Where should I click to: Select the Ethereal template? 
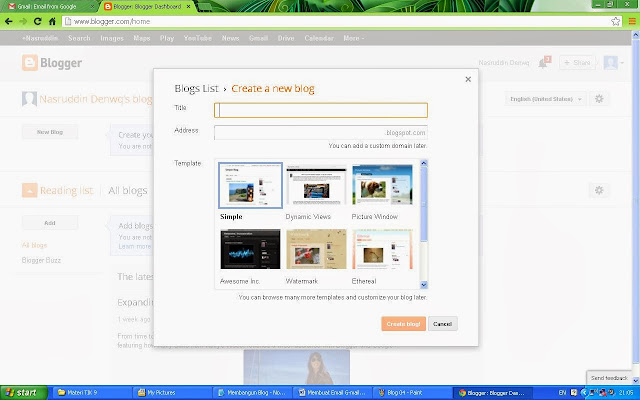click(382, 249)
